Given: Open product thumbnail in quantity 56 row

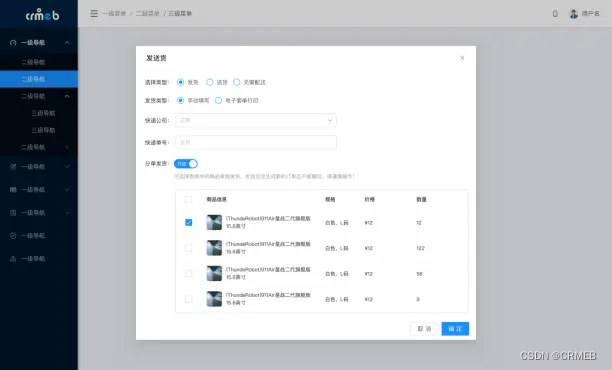Looking at the screenshot, I should tap(214, 274).
